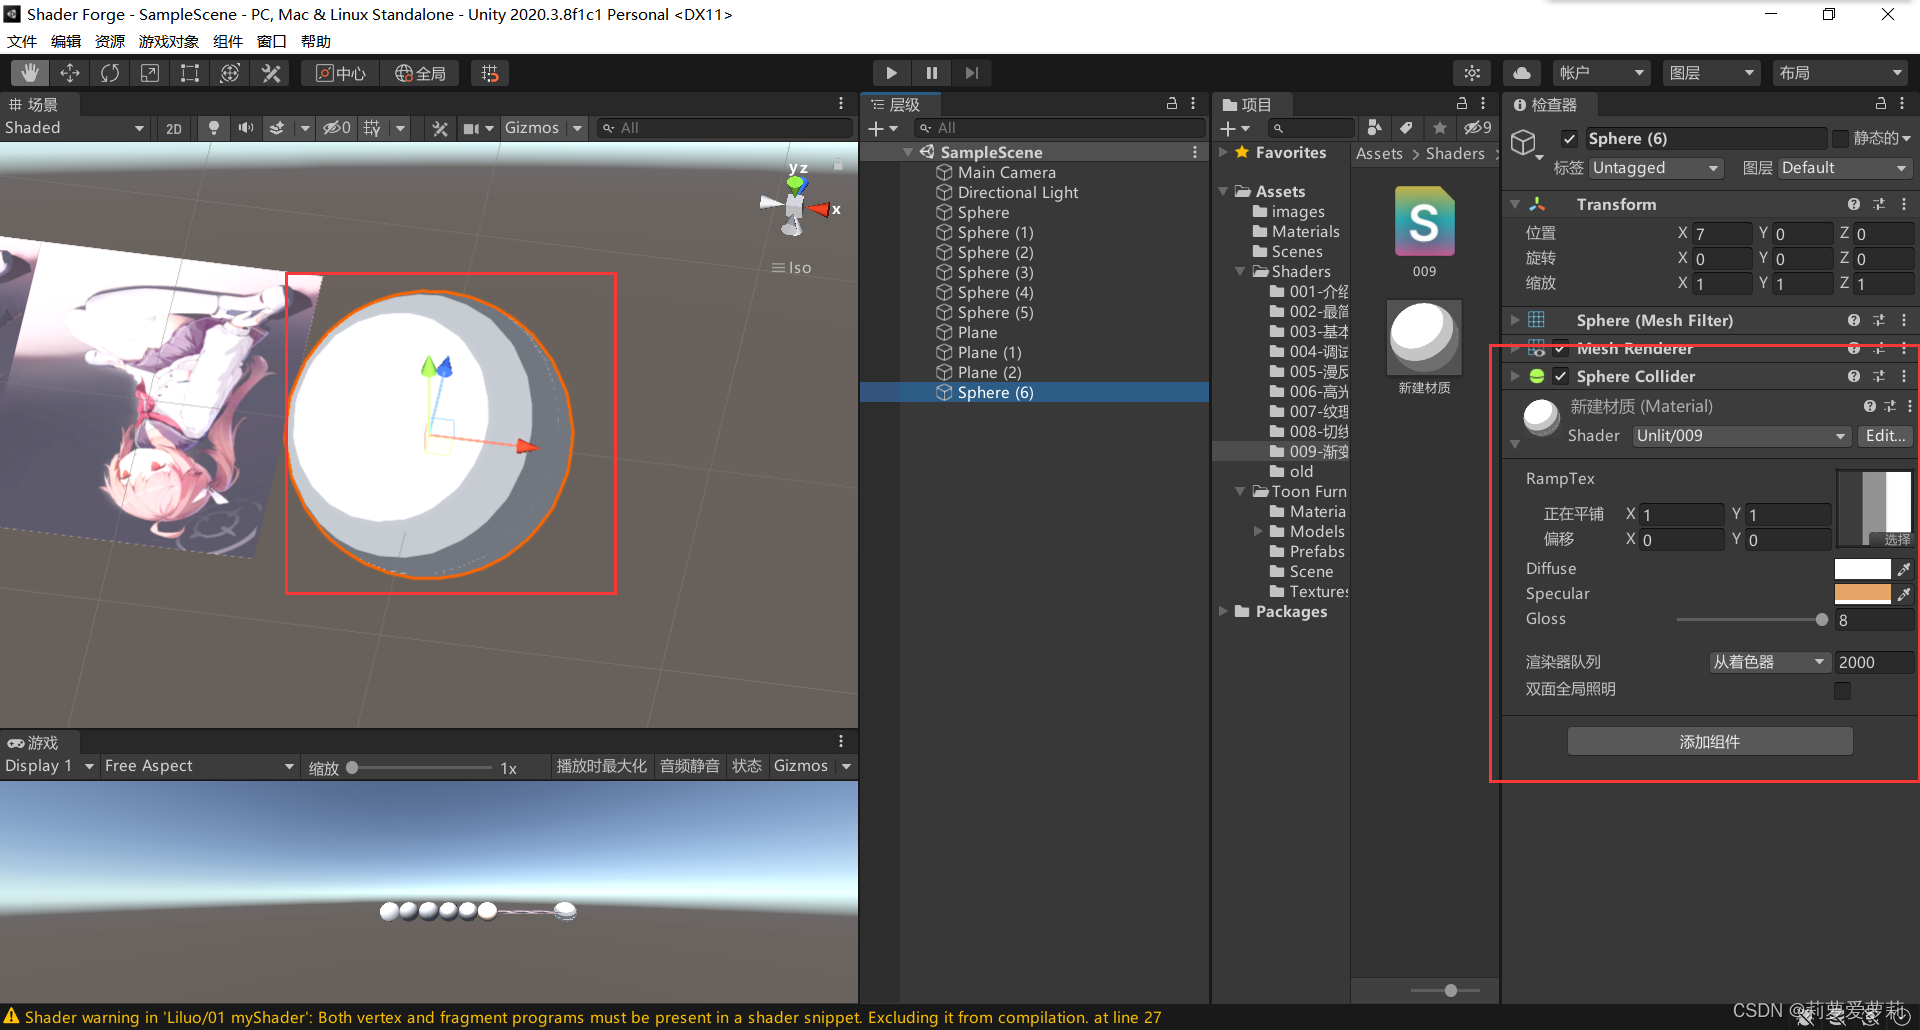Lock the Hierarchy panel

coord(1171,104)
